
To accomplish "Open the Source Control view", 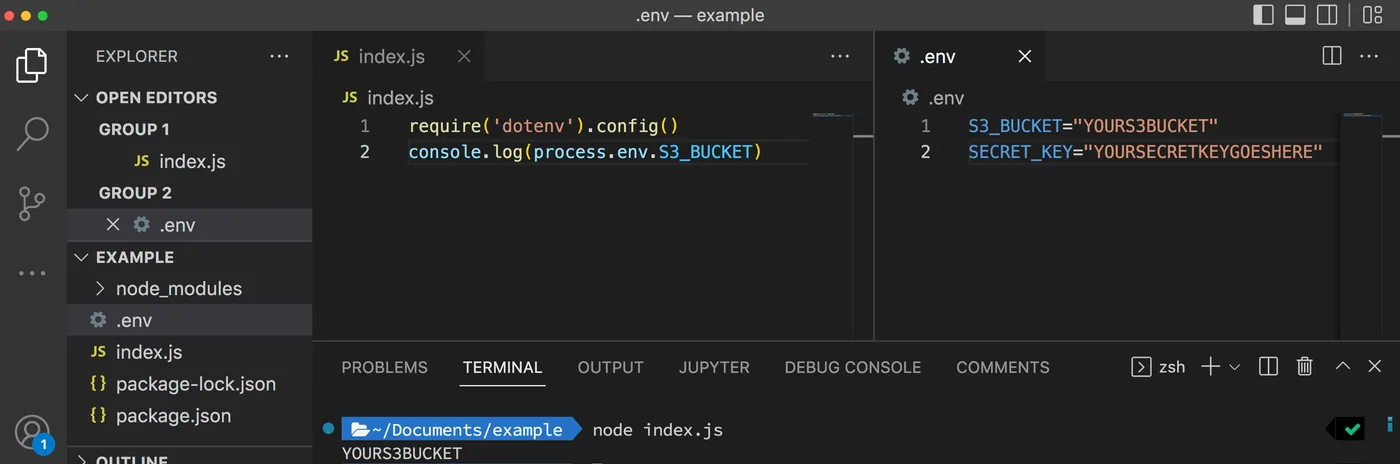I will pyautogui.click(x=32, y=203).
